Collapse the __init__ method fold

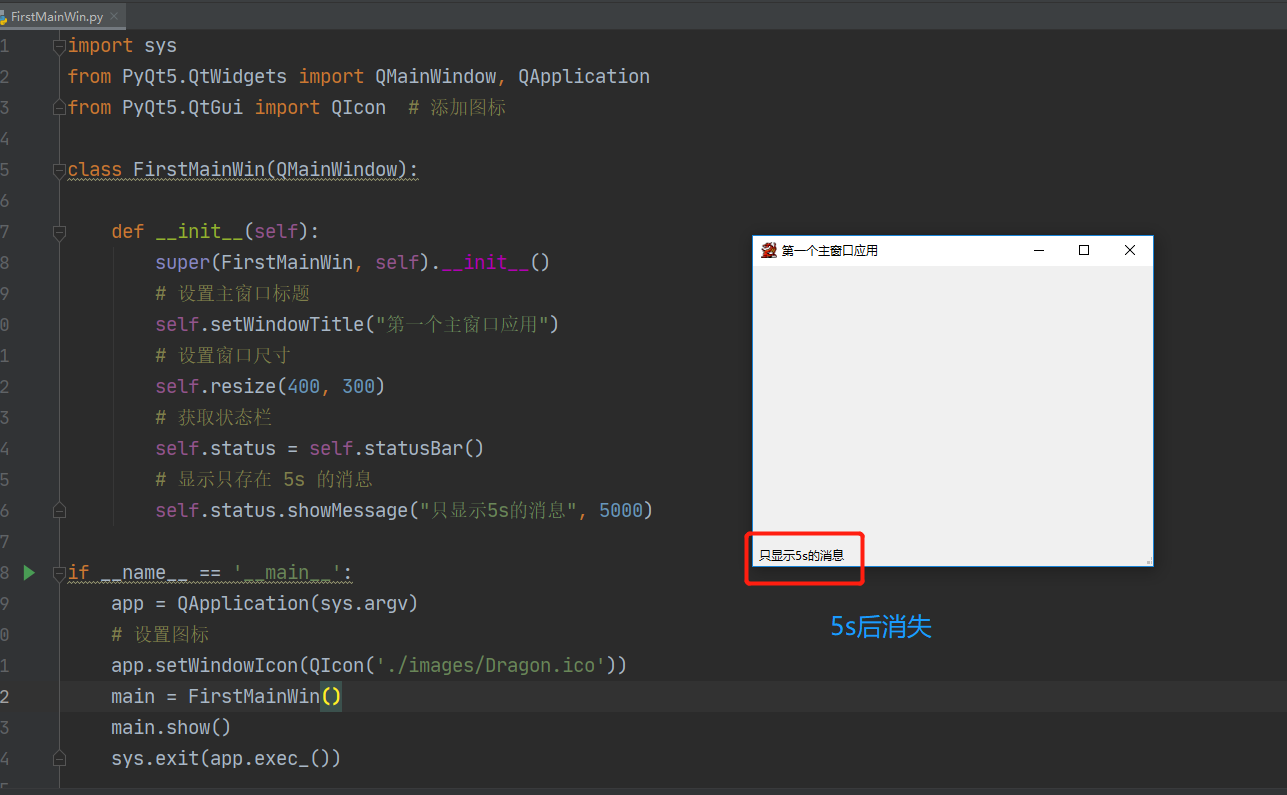pyautogui.click(x=59, y=232)
